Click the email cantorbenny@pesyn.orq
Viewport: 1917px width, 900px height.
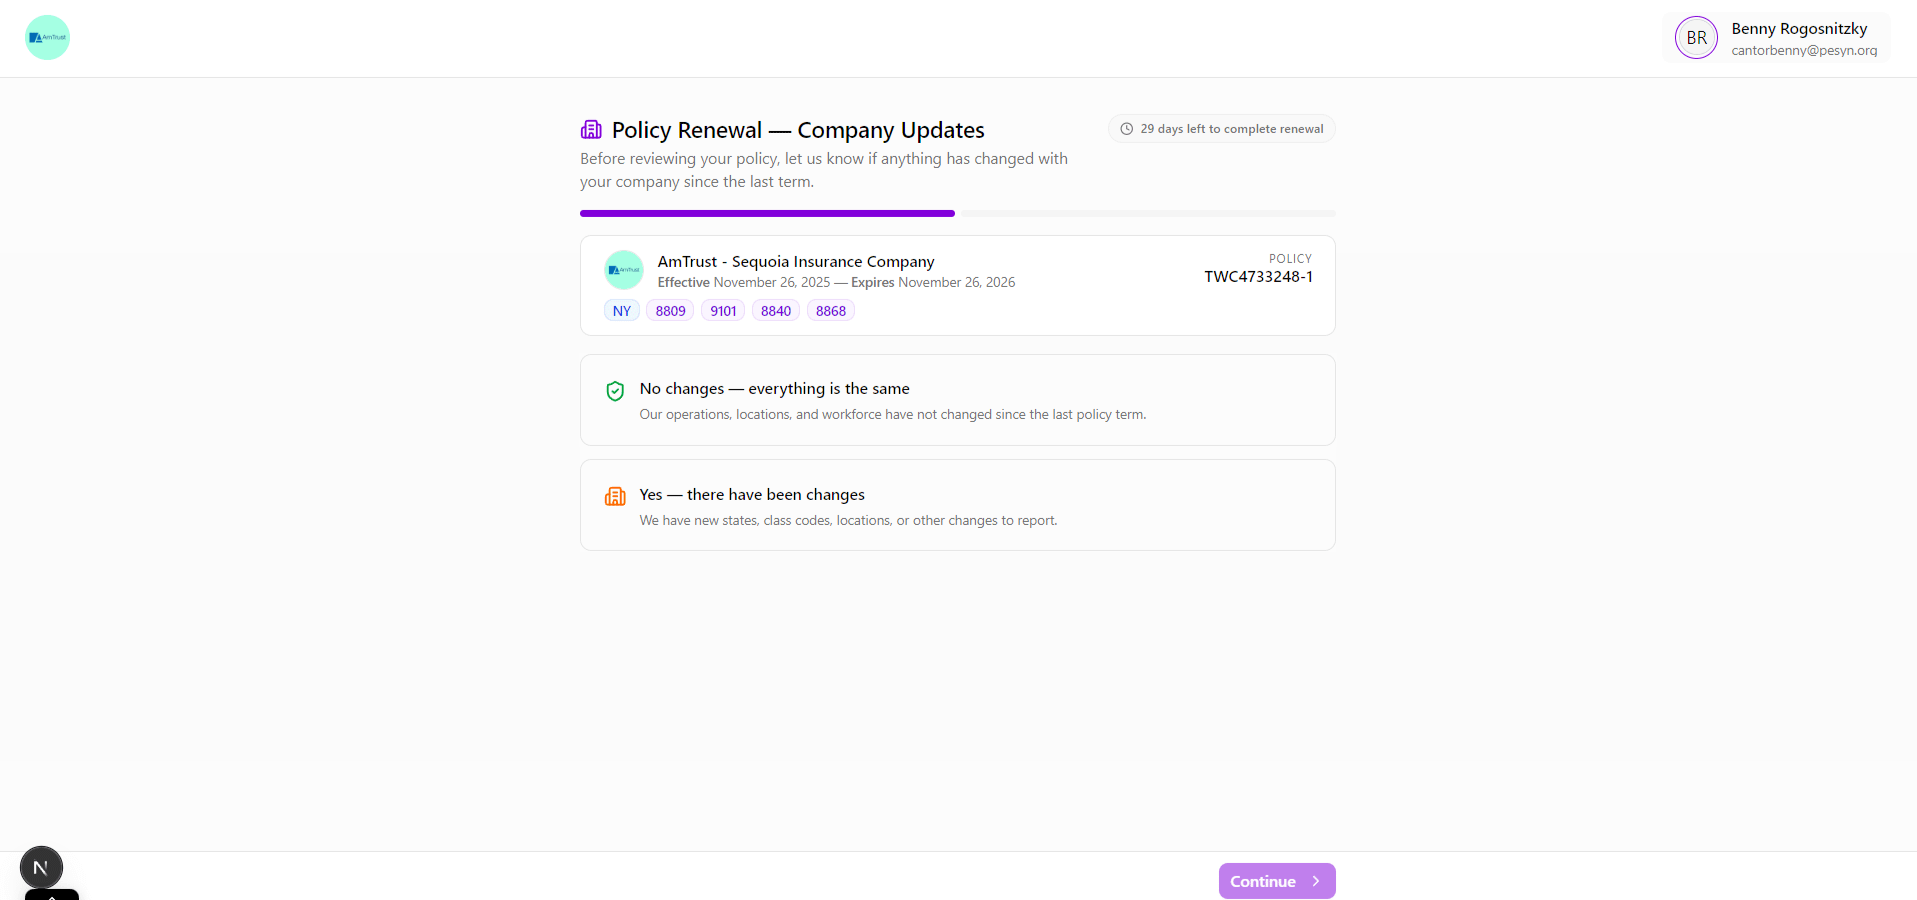(x=1804, y=50)
